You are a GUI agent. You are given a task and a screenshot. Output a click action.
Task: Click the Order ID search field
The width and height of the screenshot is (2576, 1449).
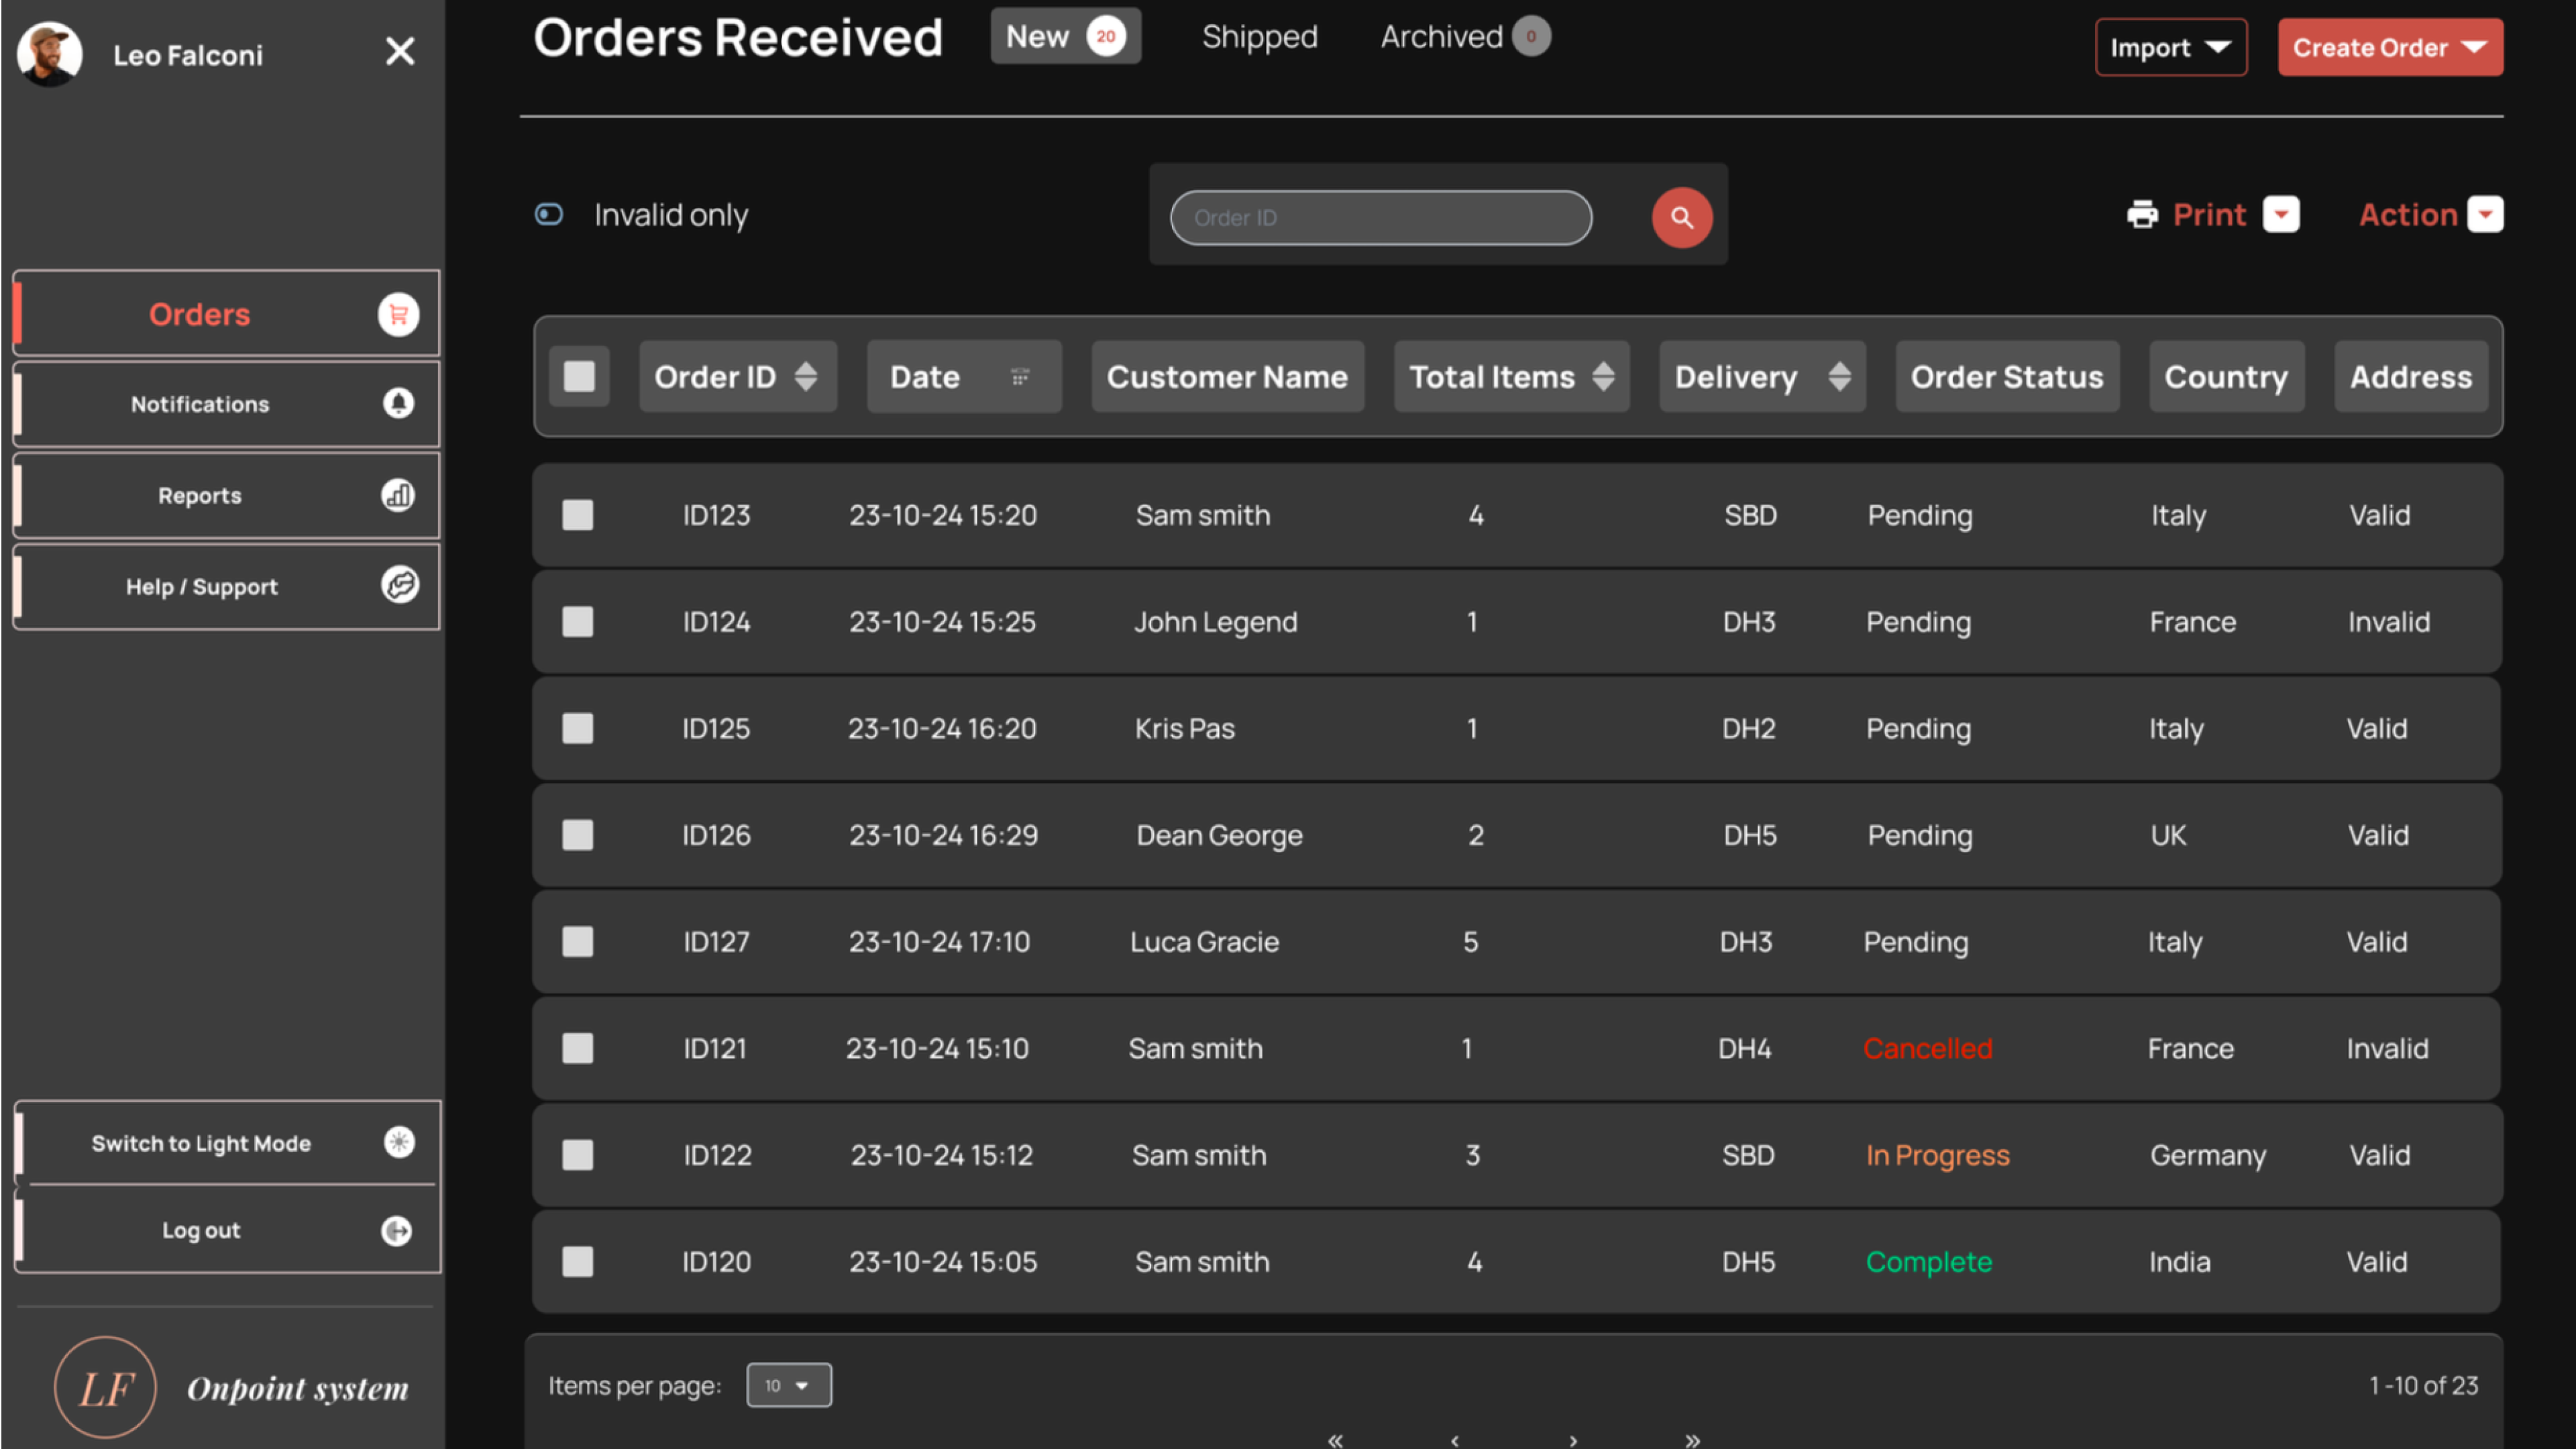point(1382,217)
